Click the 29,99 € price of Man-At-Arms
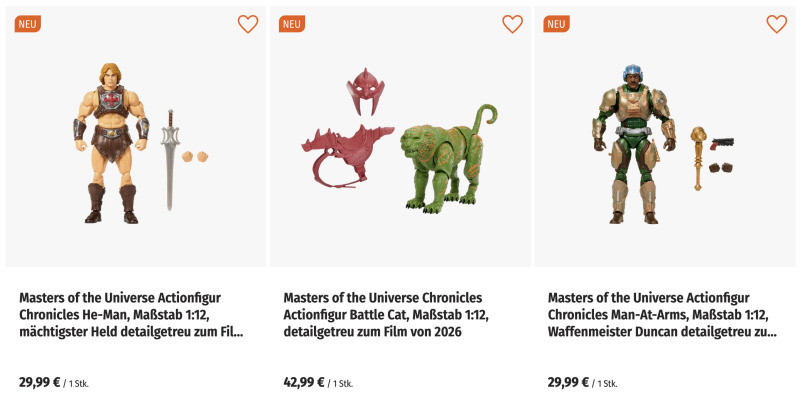Screen dimensions: 800x411 (x=569, y=382)
